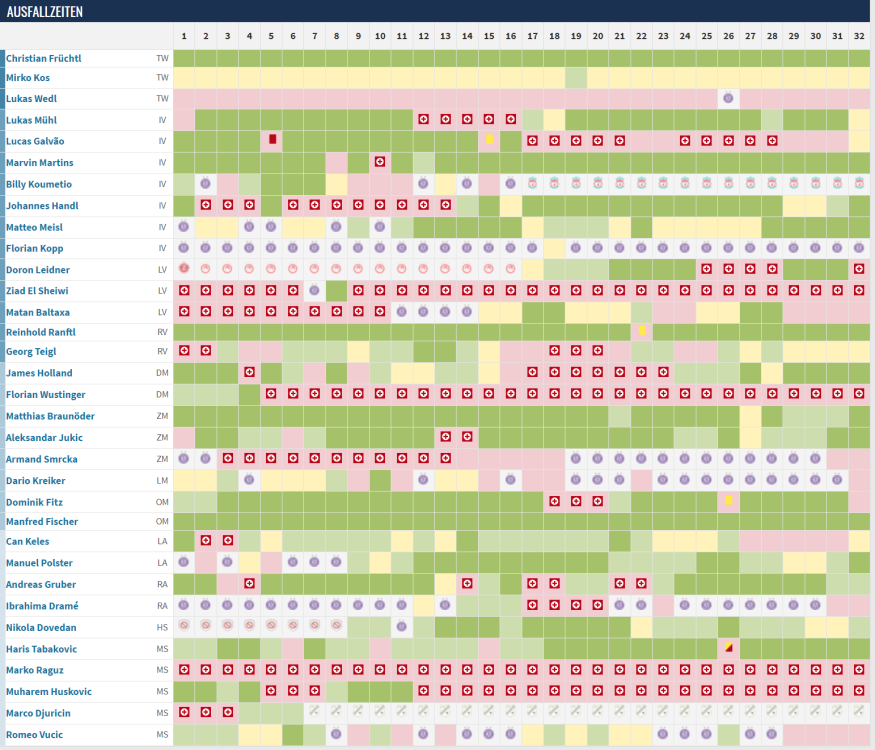The height and width of the screenshot is (750, 875).
Task: Click Reinhold Ranftl's yellow card on matchday 22
Action: (x=642, y=330)
